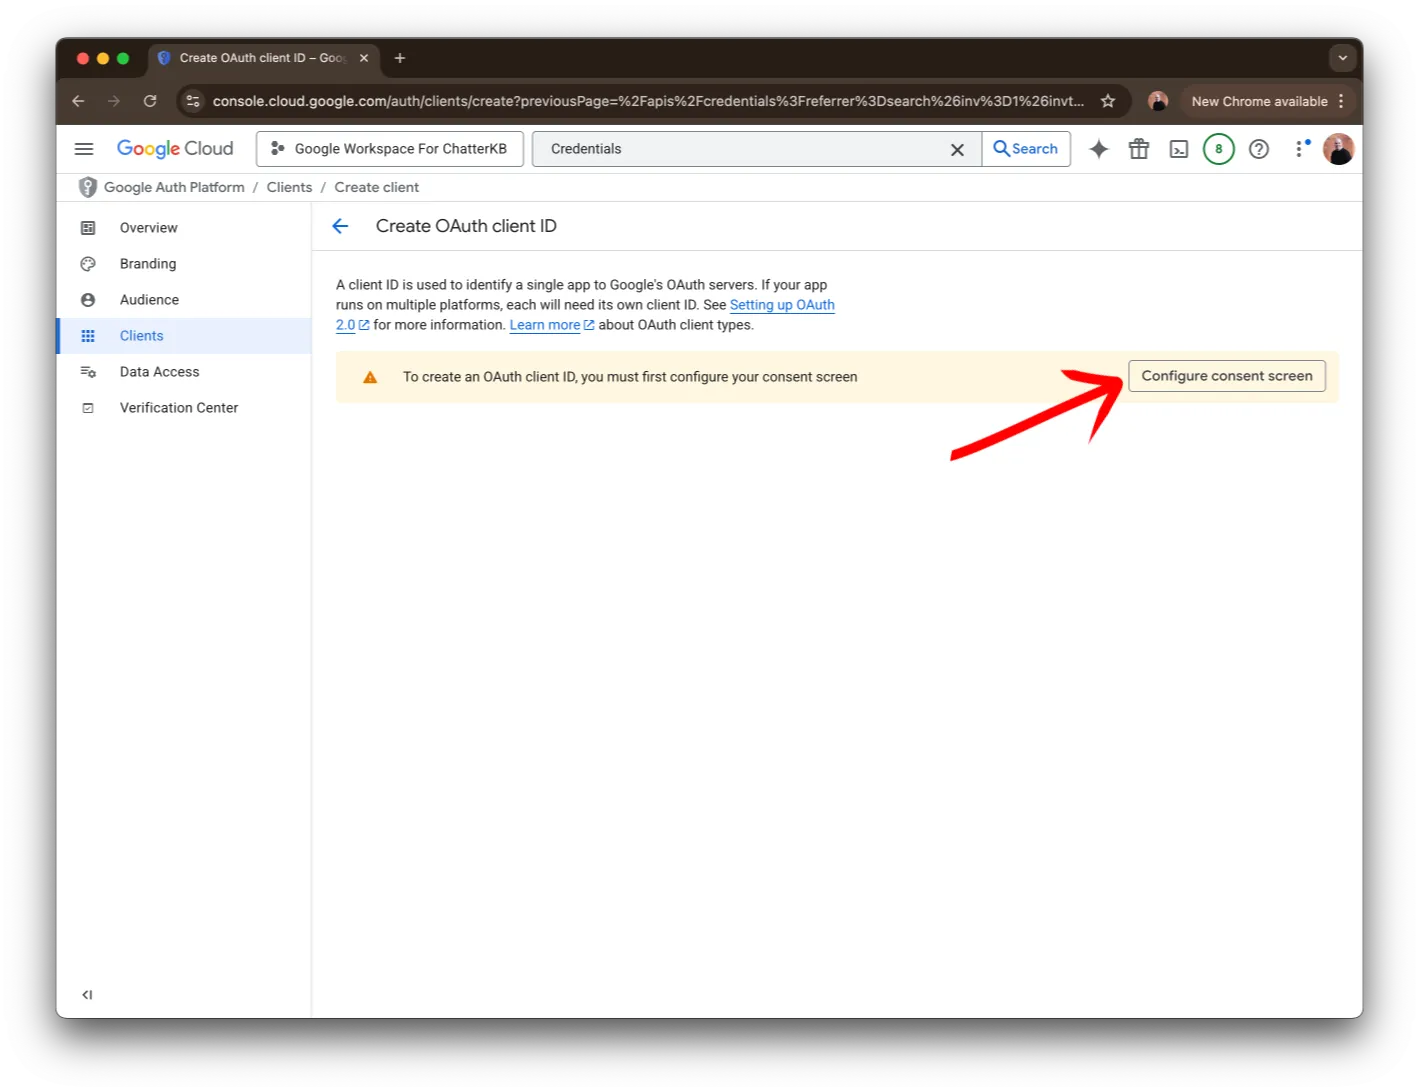Open Data Access in the sidebar
Image resolution: width=1419 pixels, height=1092 pixels.
[x=184, y=372]
